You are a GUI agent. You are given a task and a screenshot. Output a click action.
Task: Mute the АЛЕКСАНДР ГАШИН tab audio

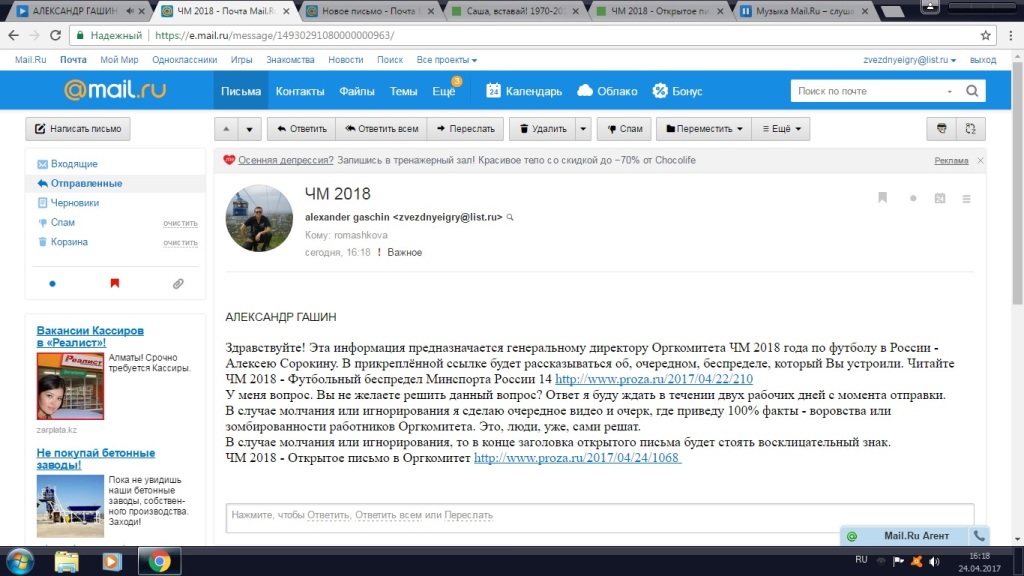(x=129, y=11)
